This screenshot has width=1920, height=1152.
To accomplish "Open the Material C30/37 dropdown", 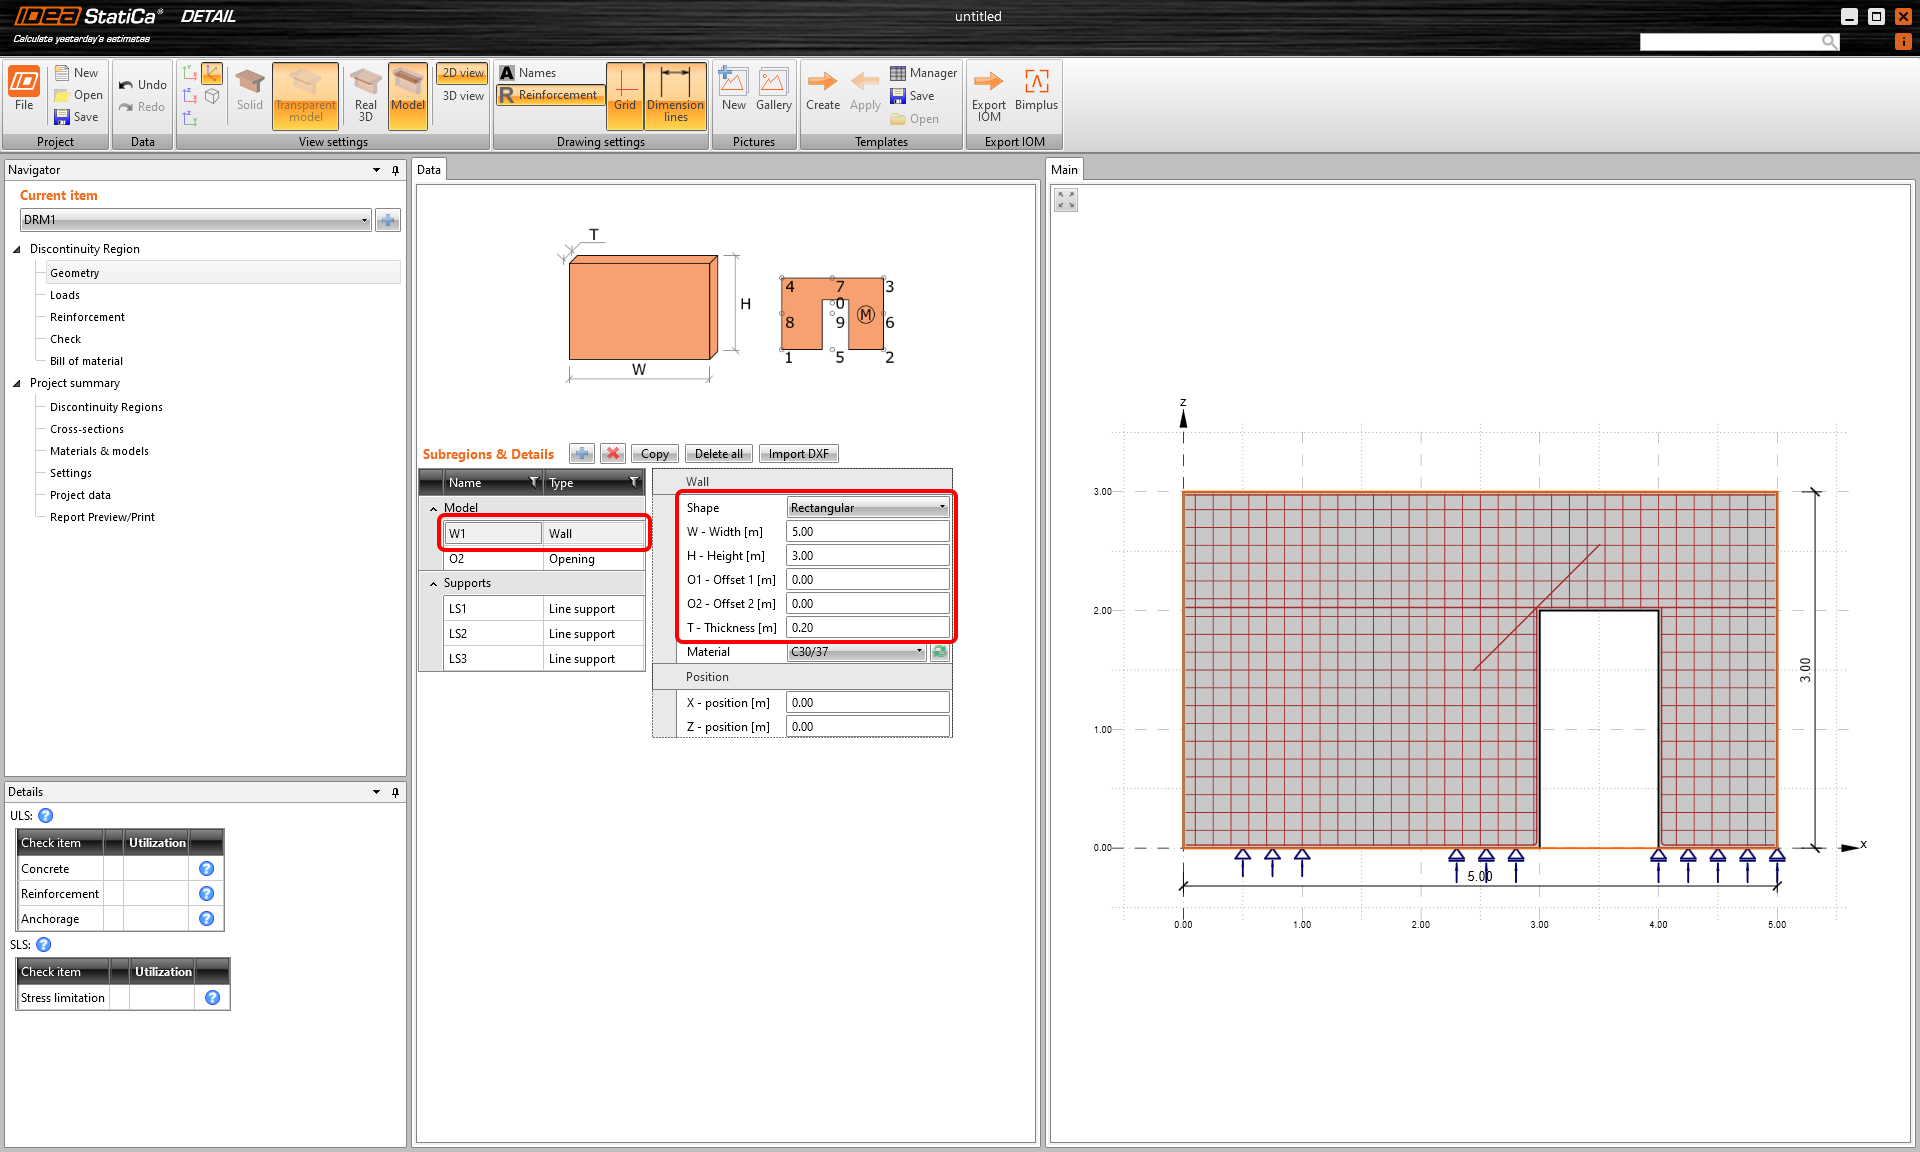I will (x=856, y=652).
